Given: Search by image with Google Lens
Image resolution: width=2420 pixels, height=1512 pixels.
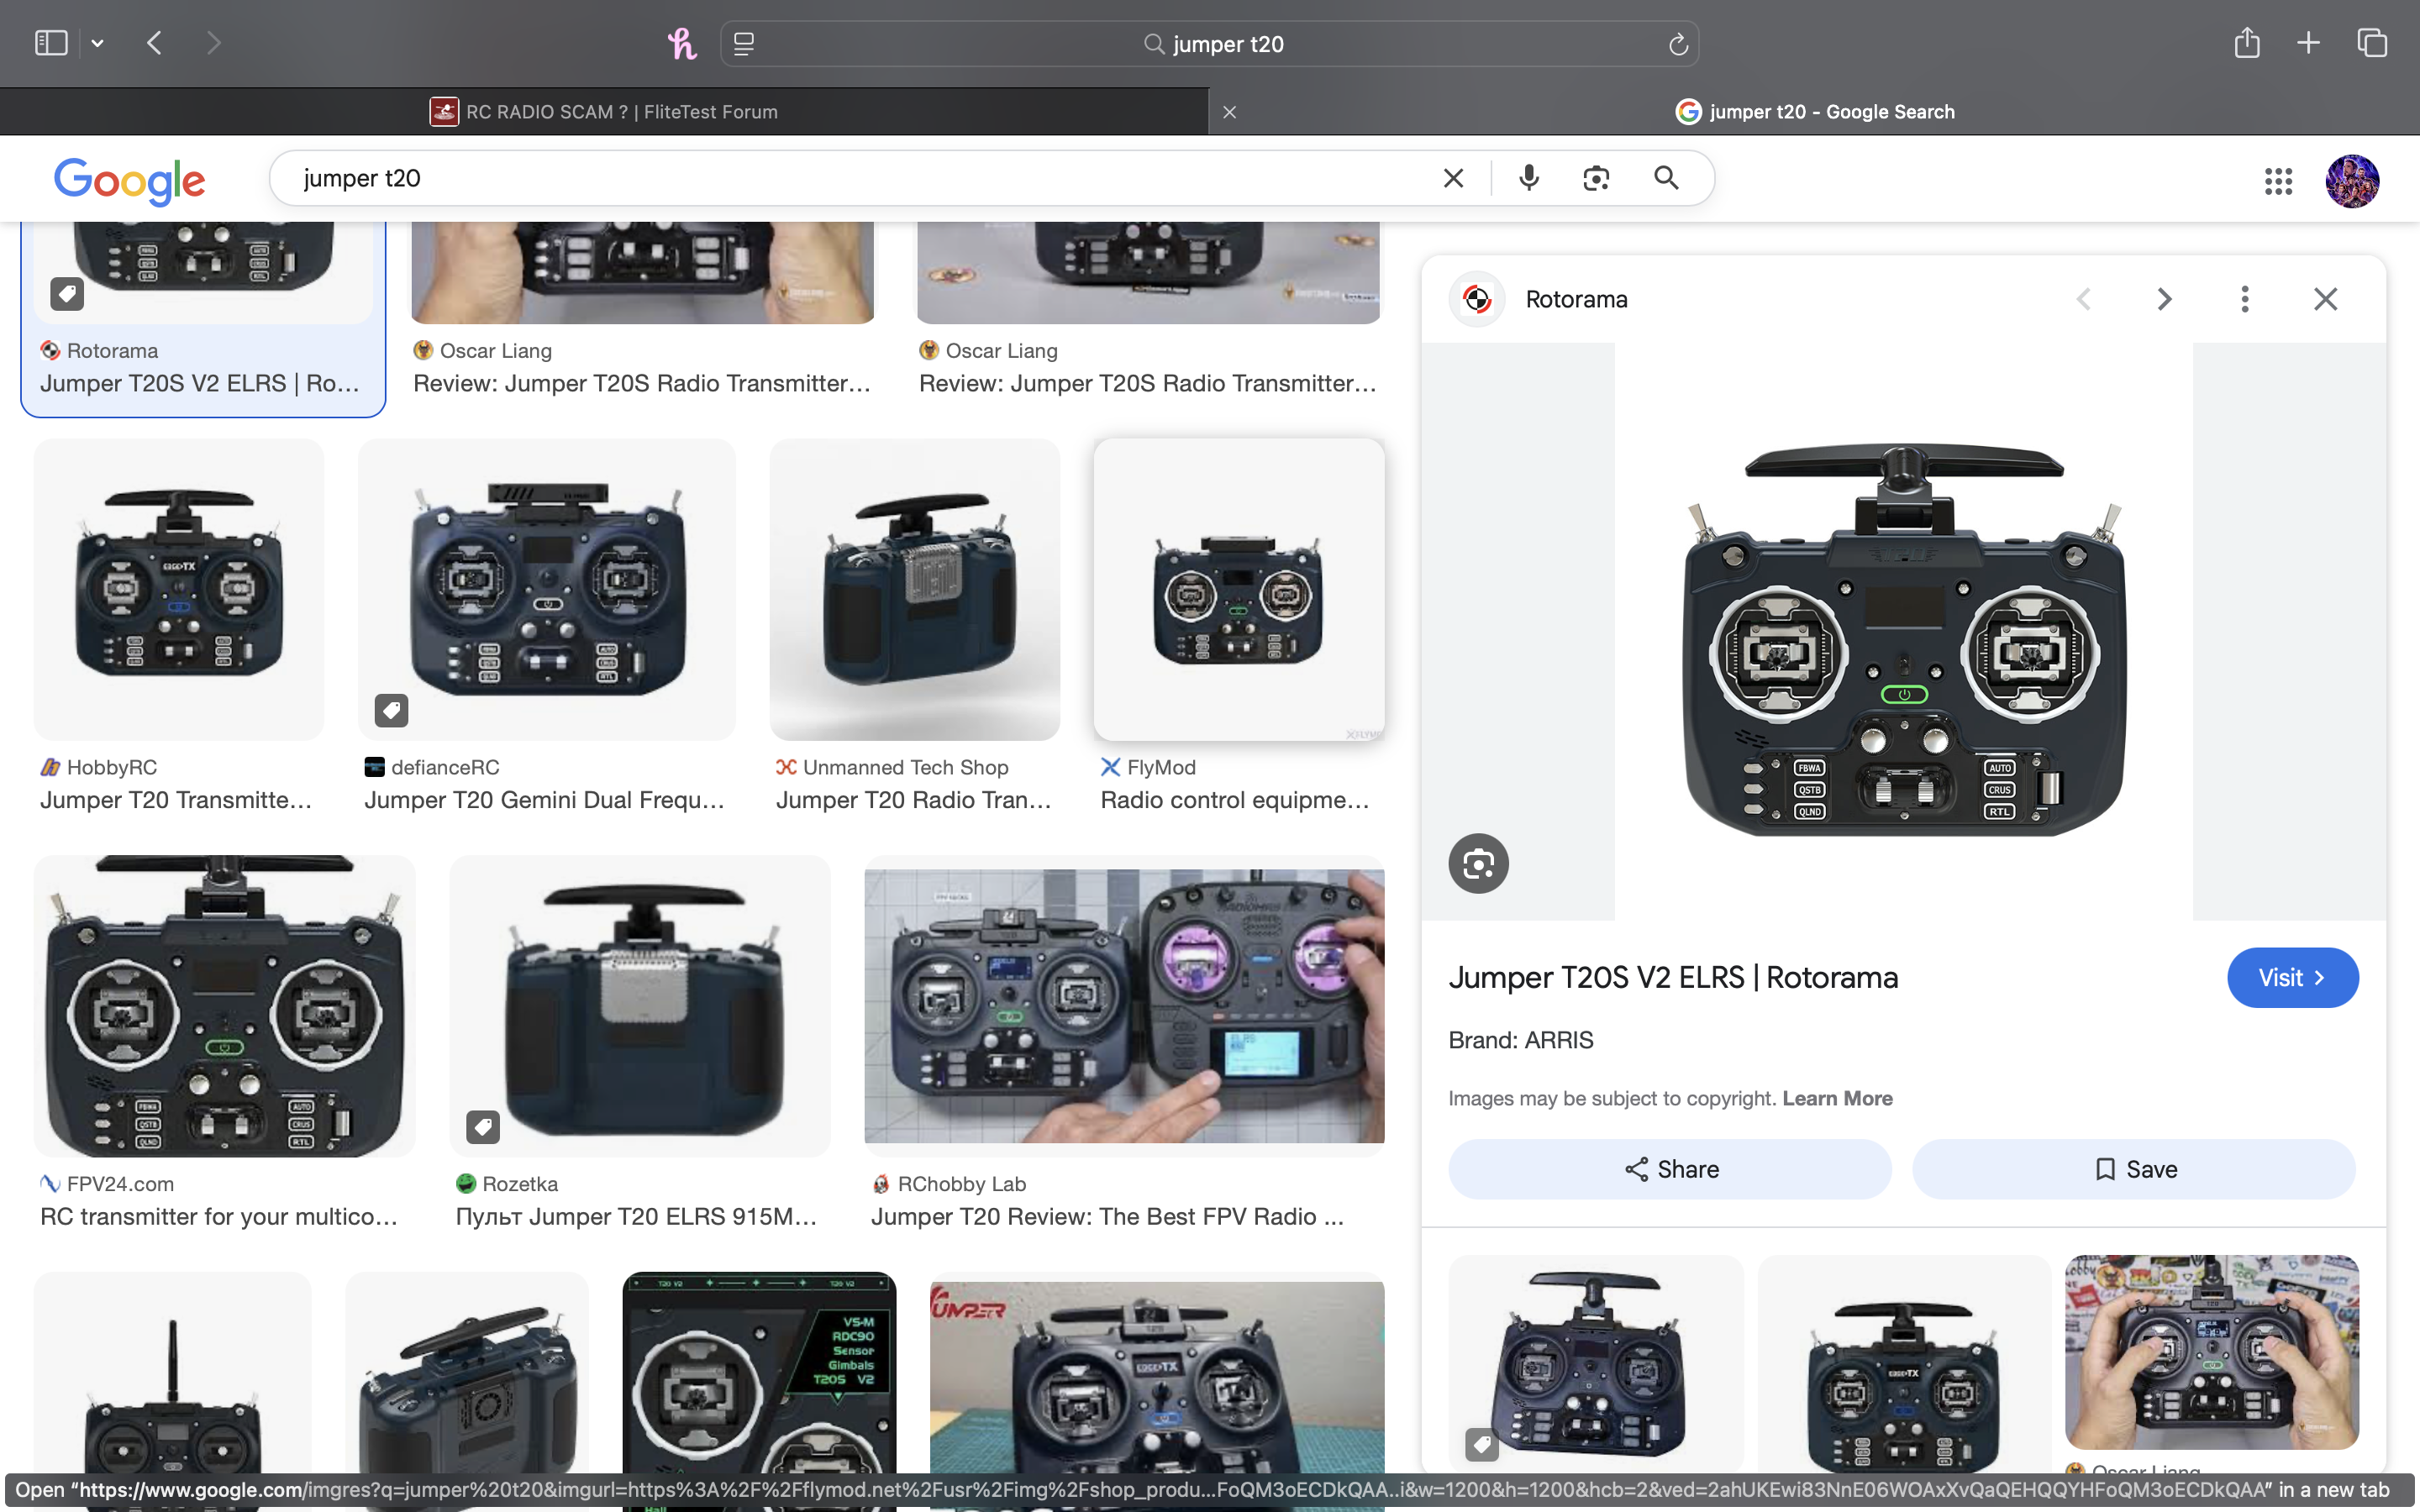Looking at the screenshot, I should [1596, 178].
